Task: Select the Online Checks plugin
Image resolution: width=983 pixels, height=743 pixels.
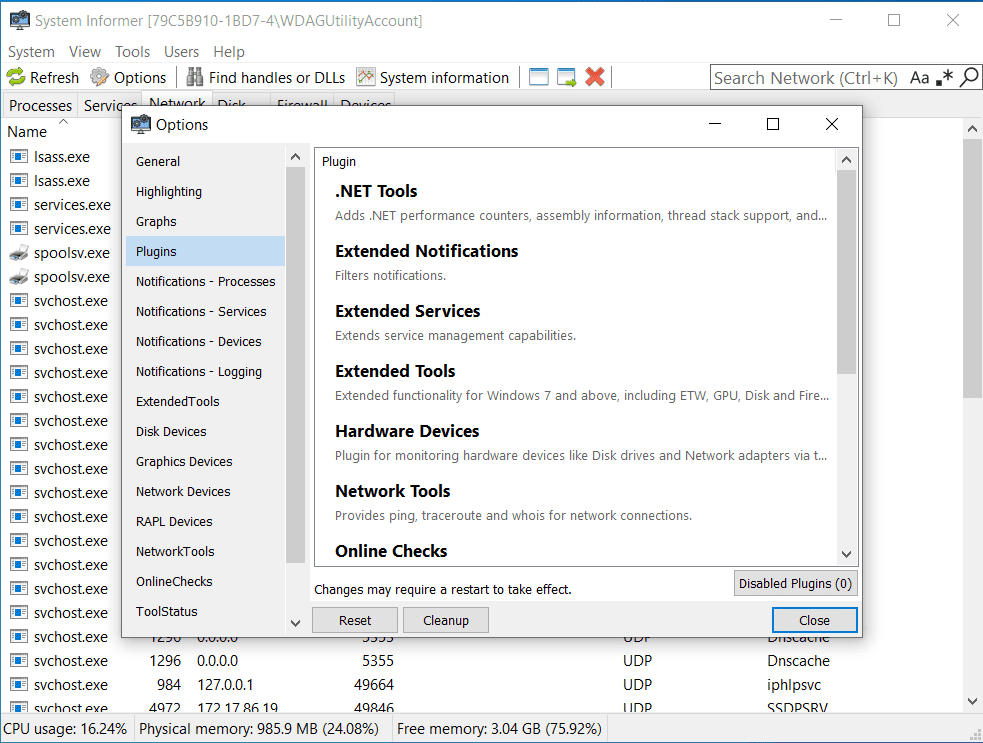Action: click(x=576, y=551)
